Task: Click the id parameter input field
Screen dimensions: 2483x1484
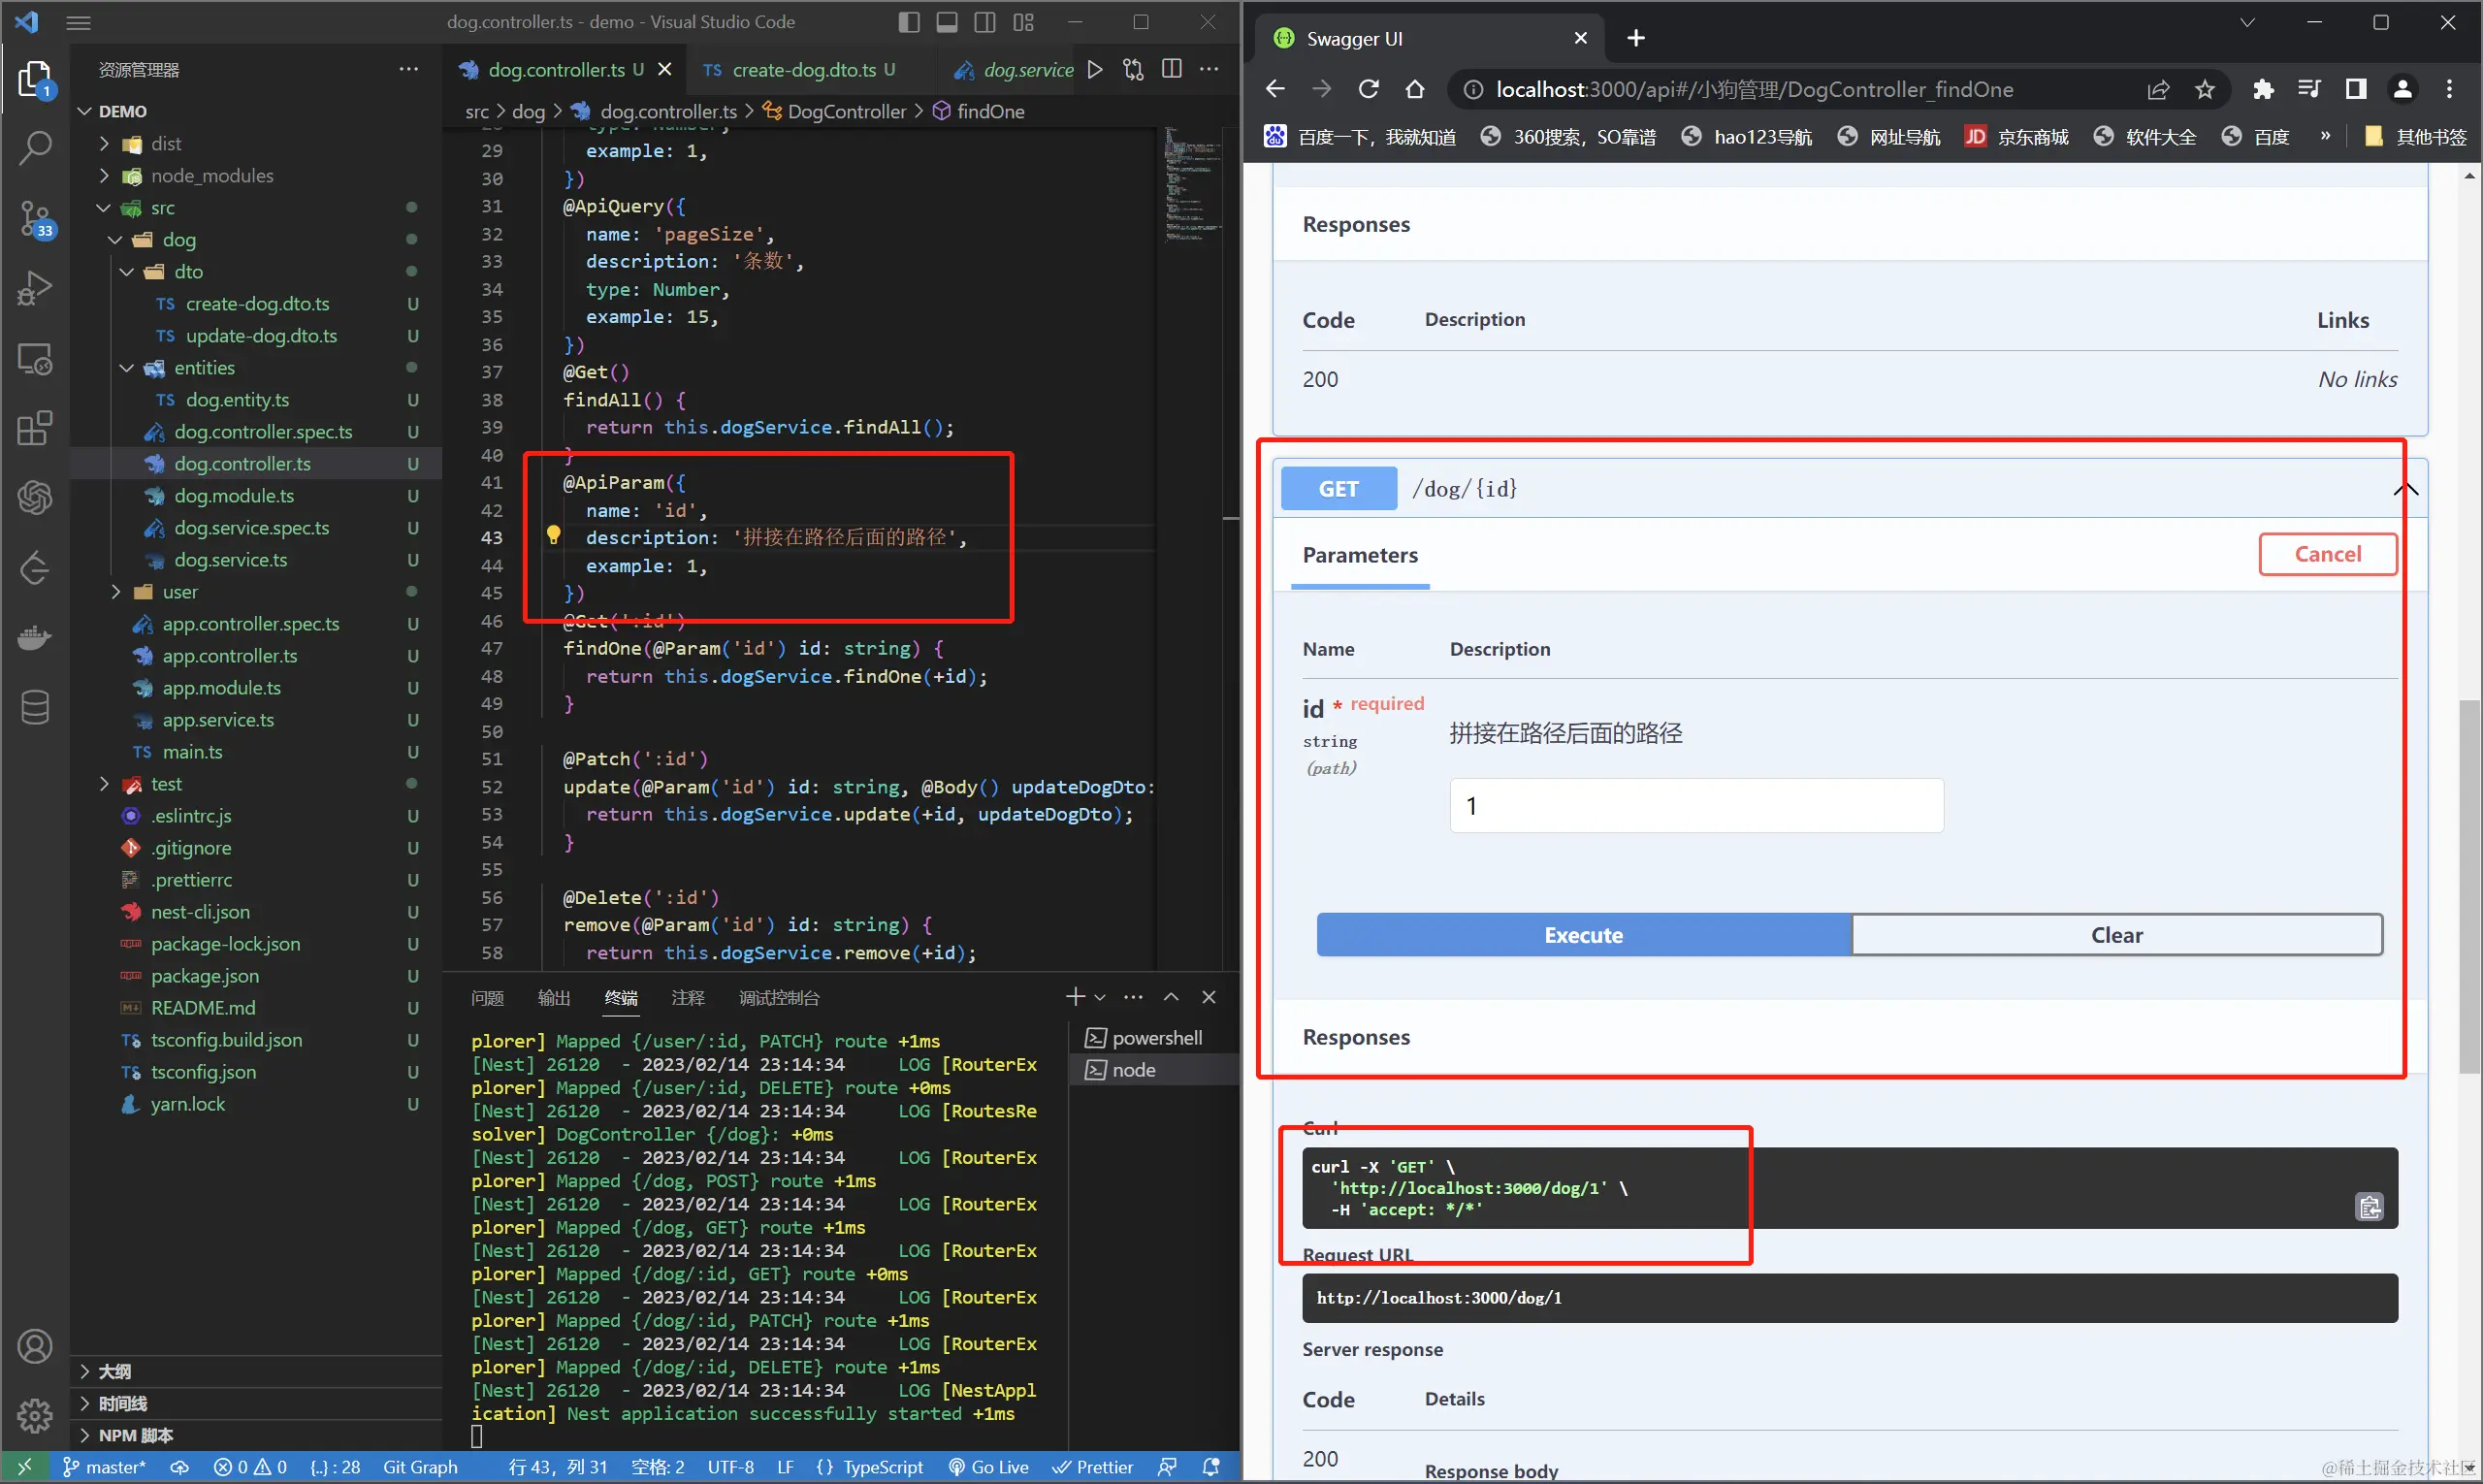Action: click(x=1696, y=806)
